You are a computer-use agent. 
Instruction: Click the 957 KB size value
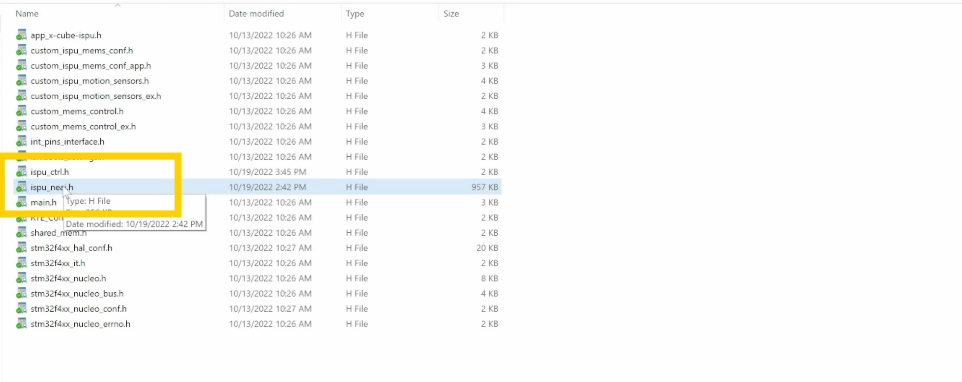(485, 187)
